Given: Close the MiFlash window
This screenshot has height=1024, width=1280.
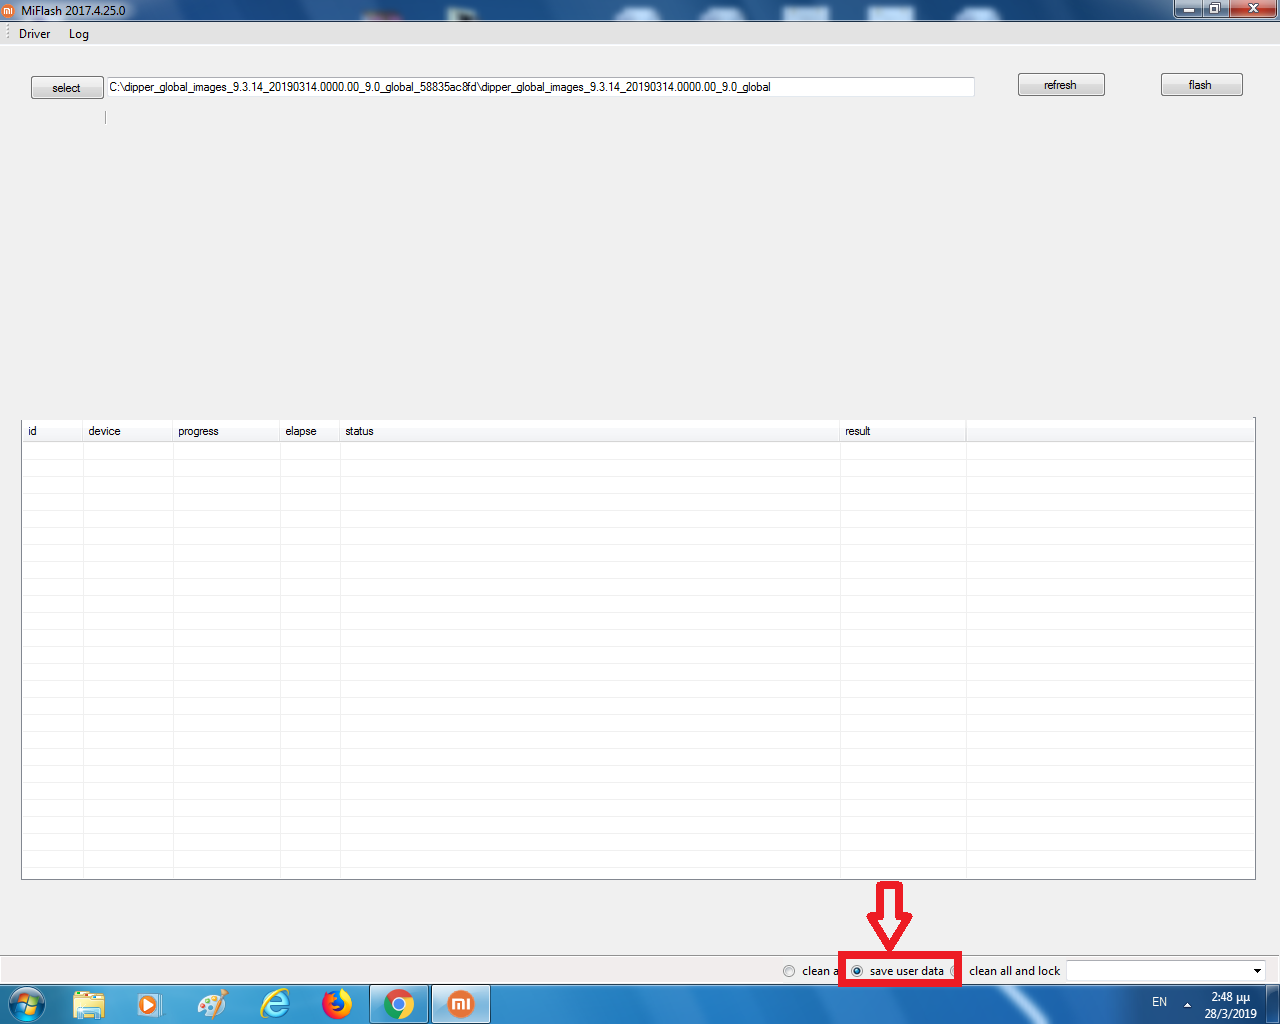Looking at the screenshot, I should [x=1253, y=9].
